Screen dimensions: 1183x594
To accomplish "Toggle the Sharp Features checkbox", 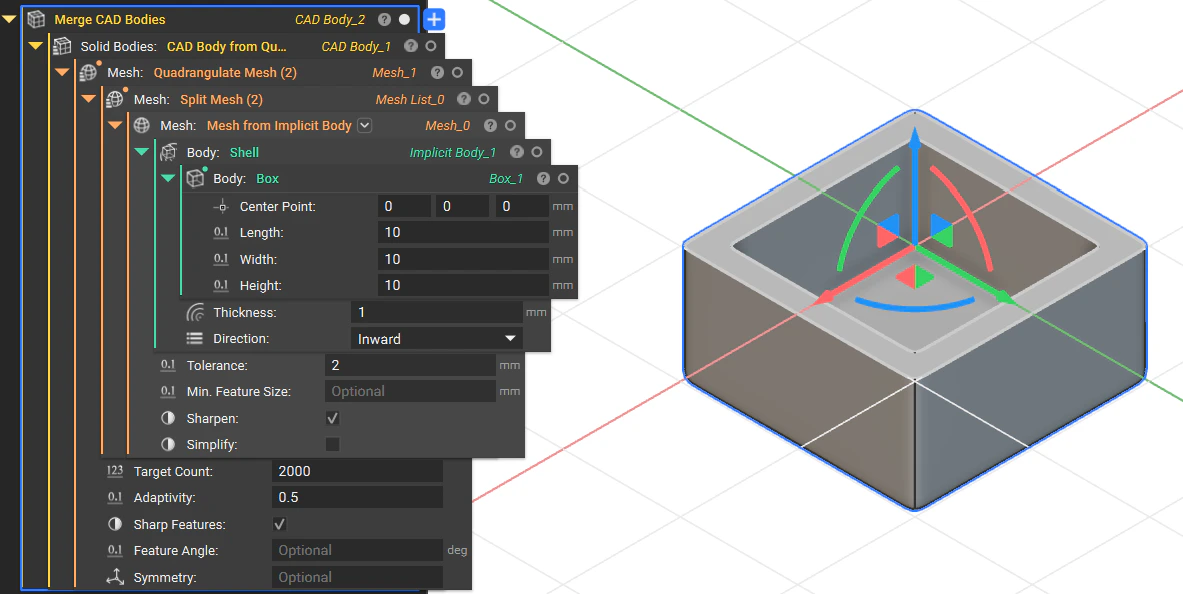I will click(x=279, y=524).
